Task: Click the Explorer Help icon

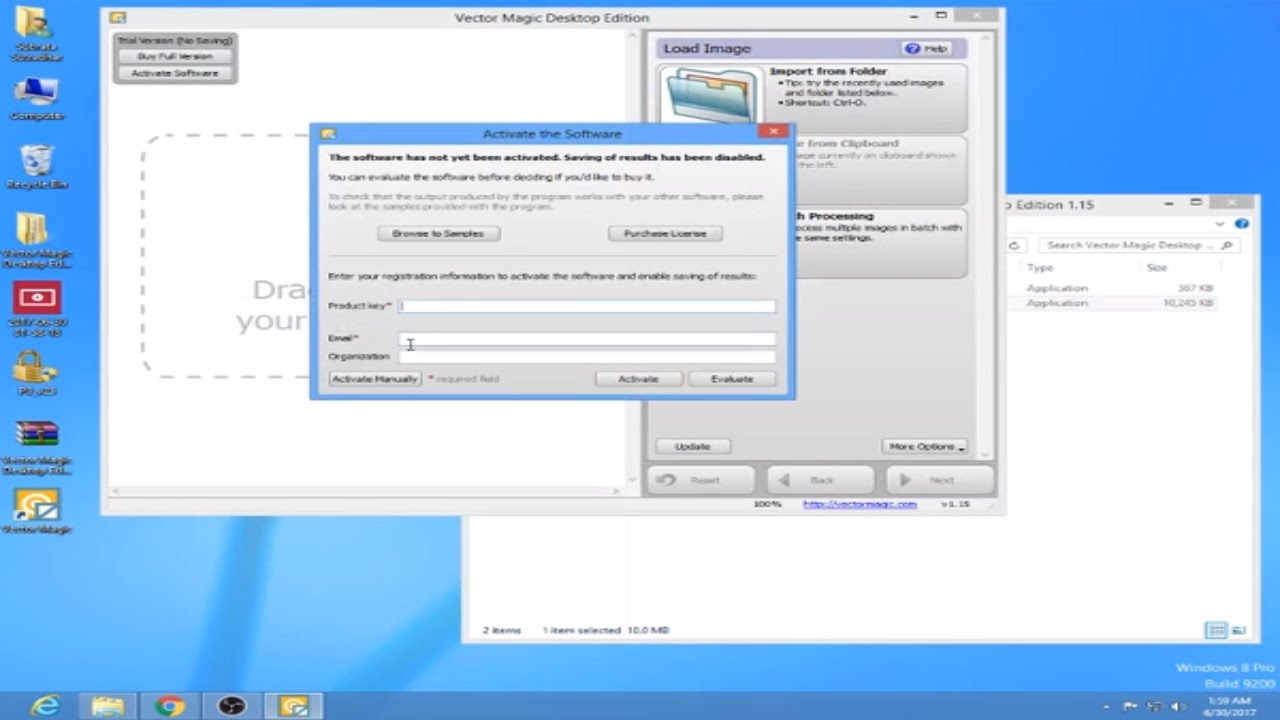Action: click(1242, 224)
